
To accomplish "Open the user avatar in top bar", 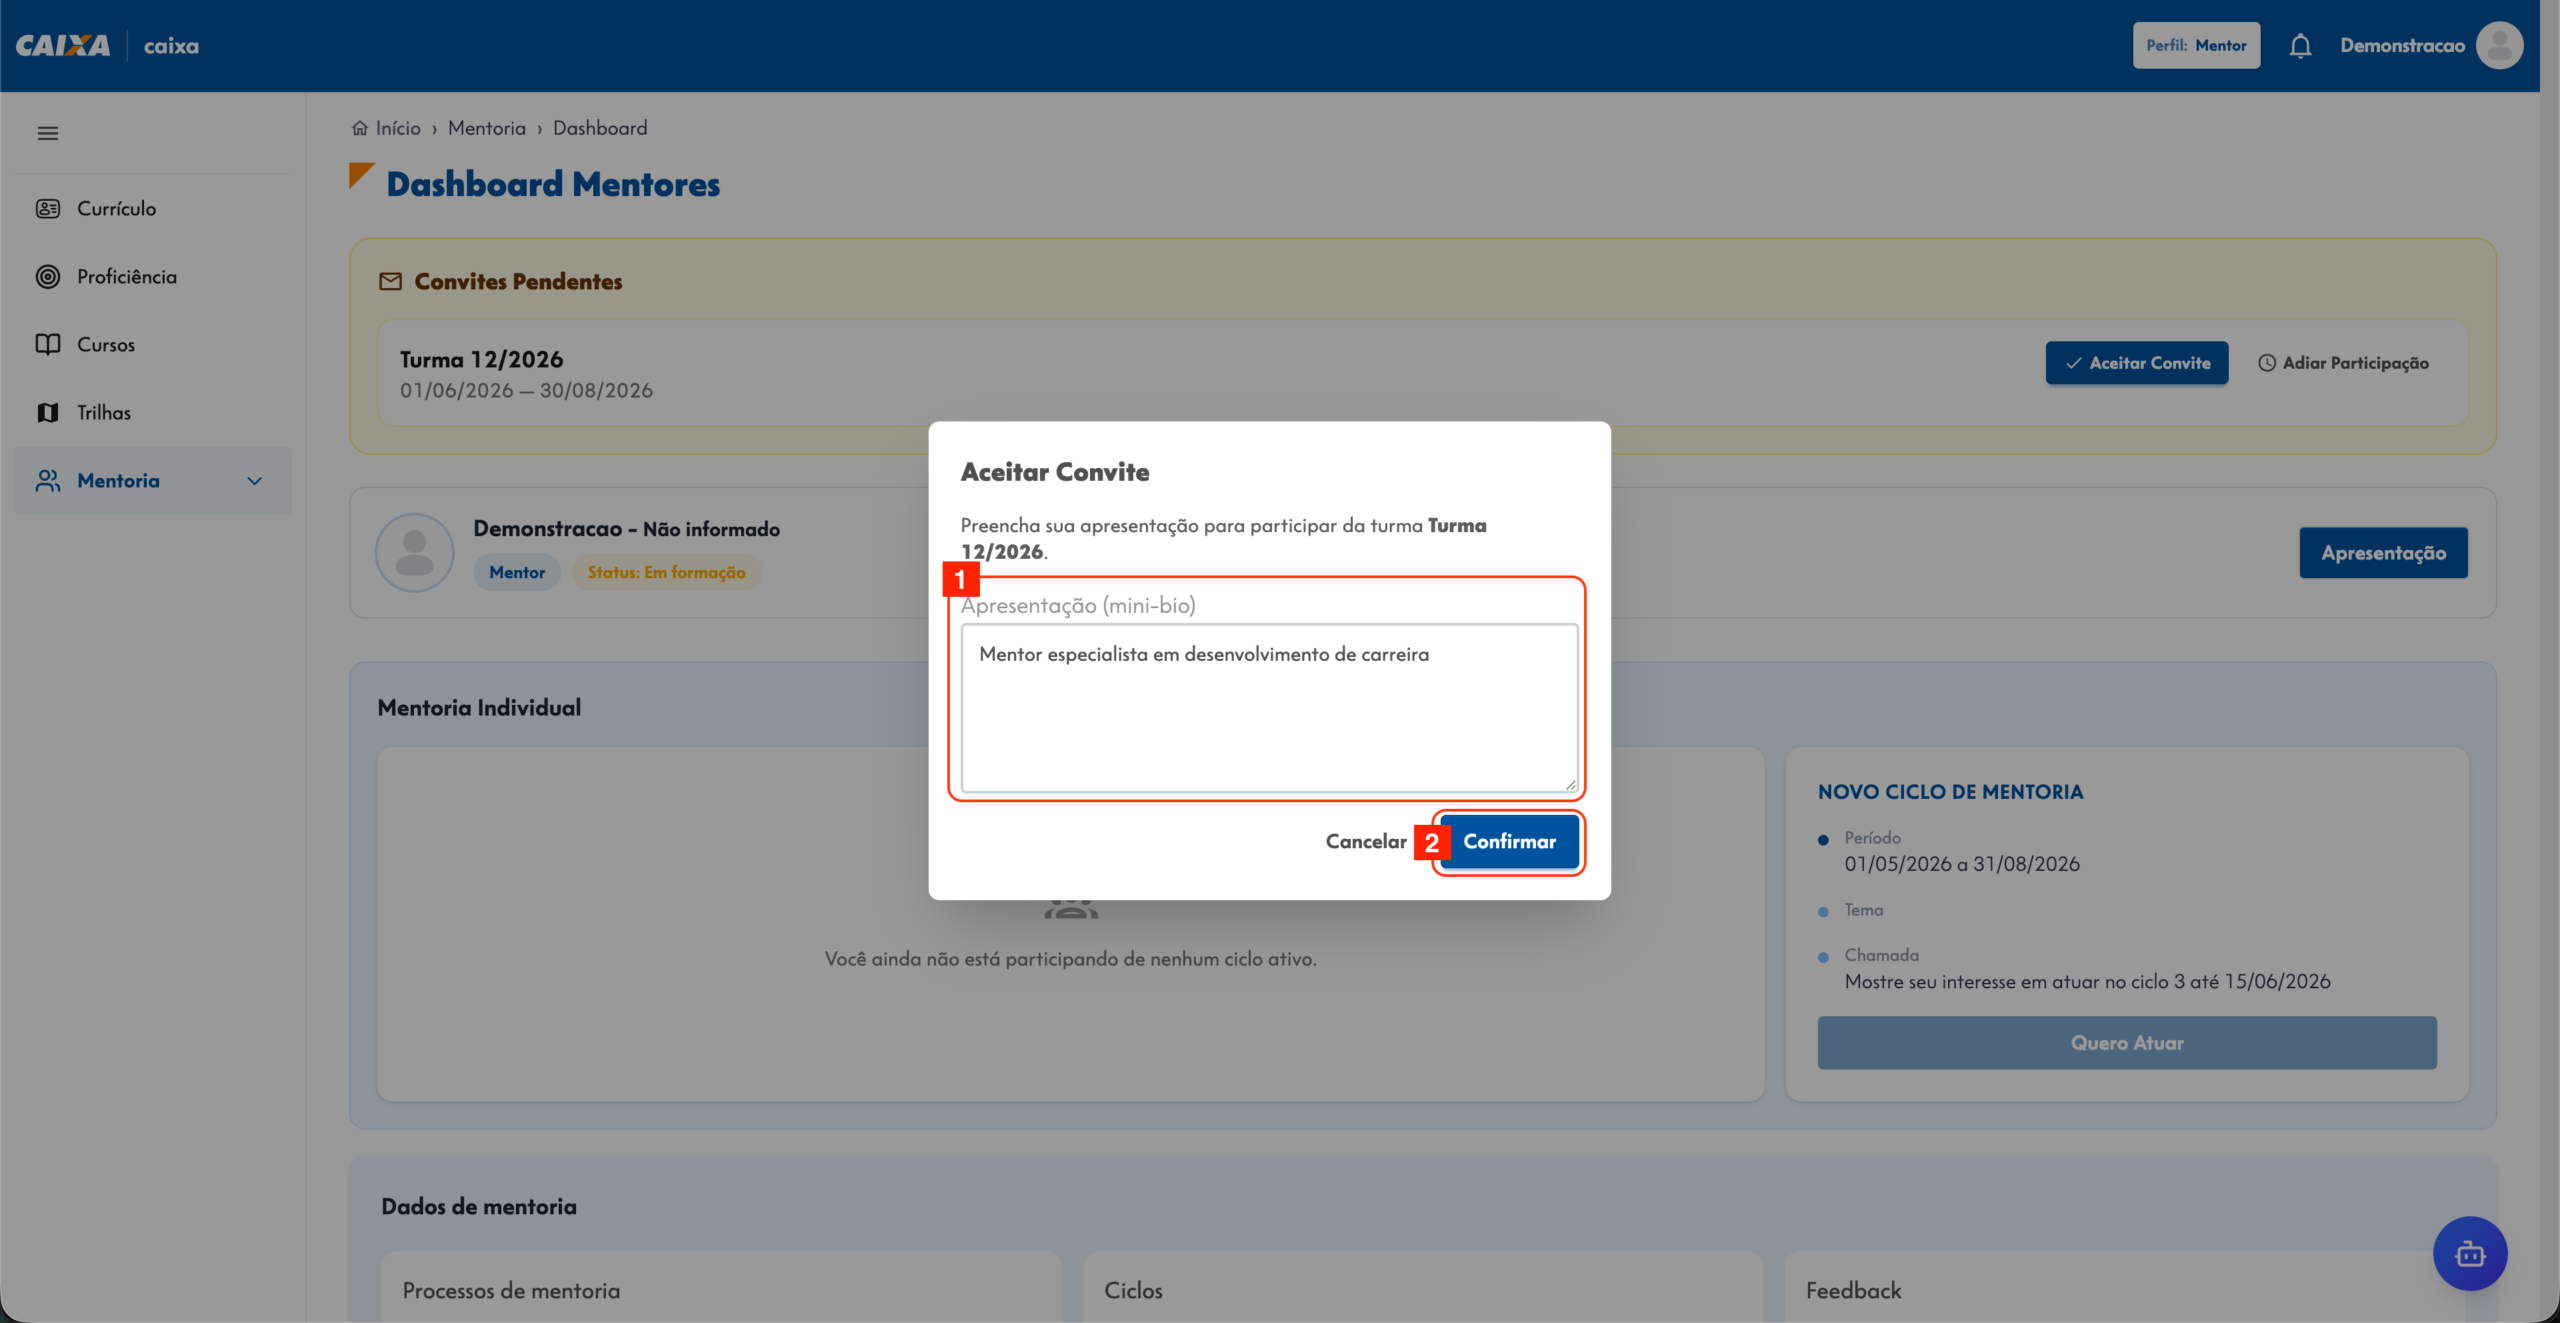I will pos(2499,46).
